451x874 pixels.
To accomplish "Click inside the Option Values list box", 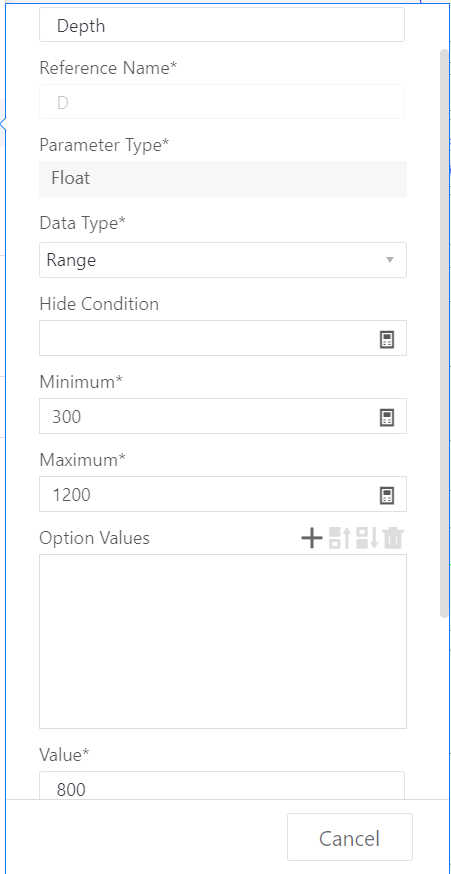I will pyautogui.click(x=222, y=641).
